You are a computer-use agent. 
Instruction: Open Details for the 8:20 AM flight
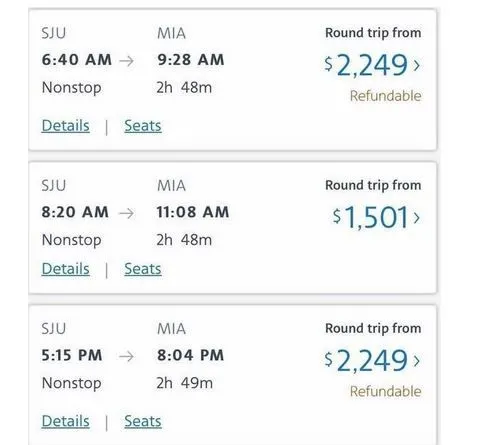point(66,269)
